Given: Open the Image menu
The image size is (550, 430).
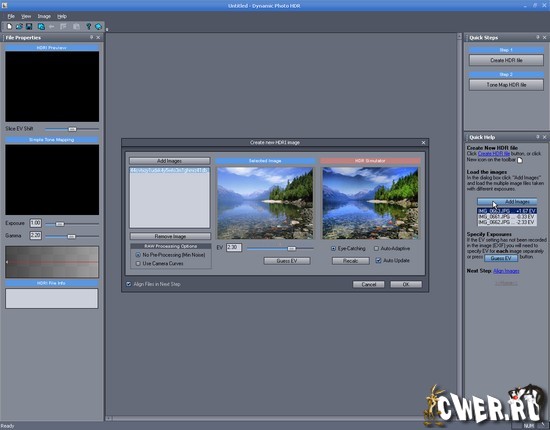Looking at the screenshot, I should tap(44, 16).
